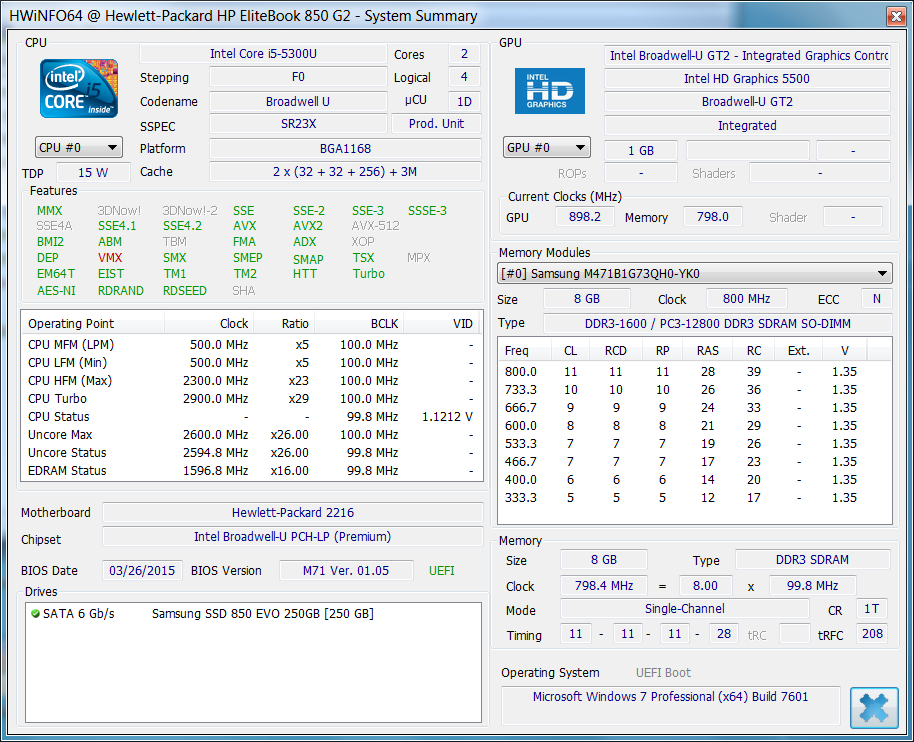Click the GPU clock value 898.2
This screenshot has height=742, width=914.
click(584, 217)
